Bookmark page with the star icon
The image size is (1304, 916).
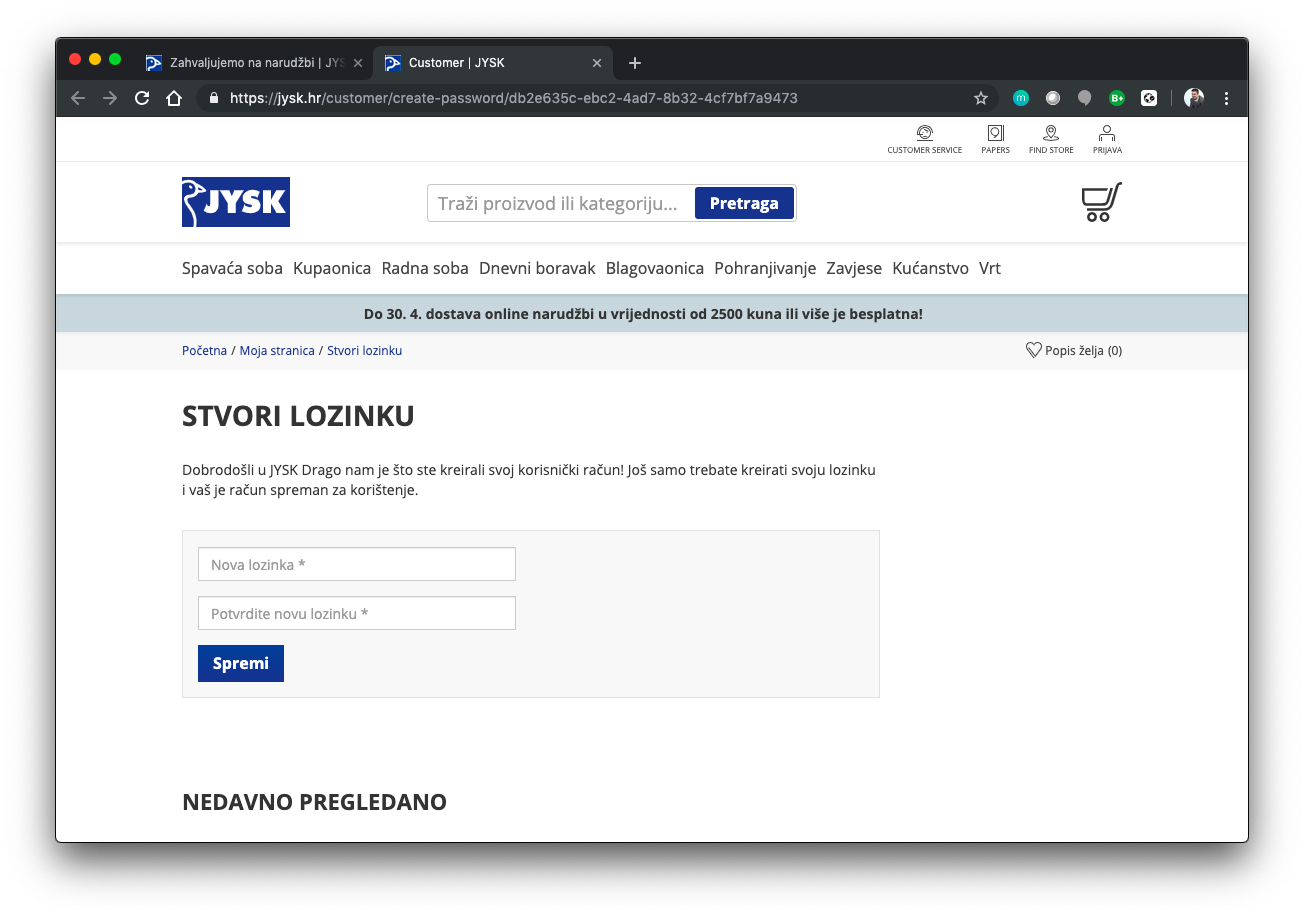[981, 98]
